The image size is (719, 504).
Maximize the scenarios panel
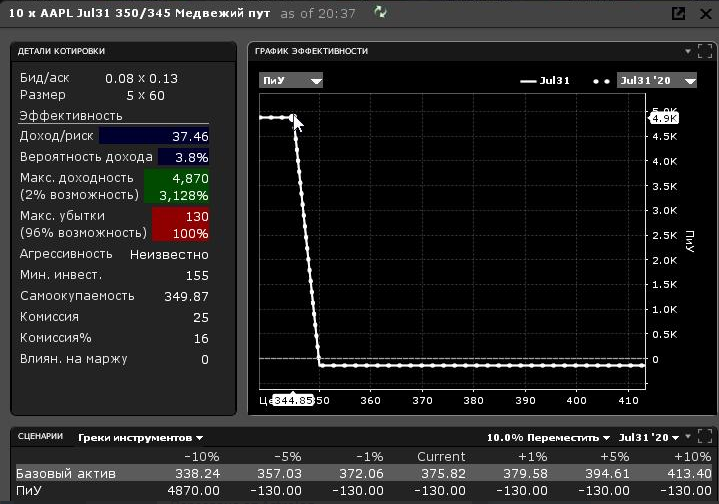(x=705, y=436)
